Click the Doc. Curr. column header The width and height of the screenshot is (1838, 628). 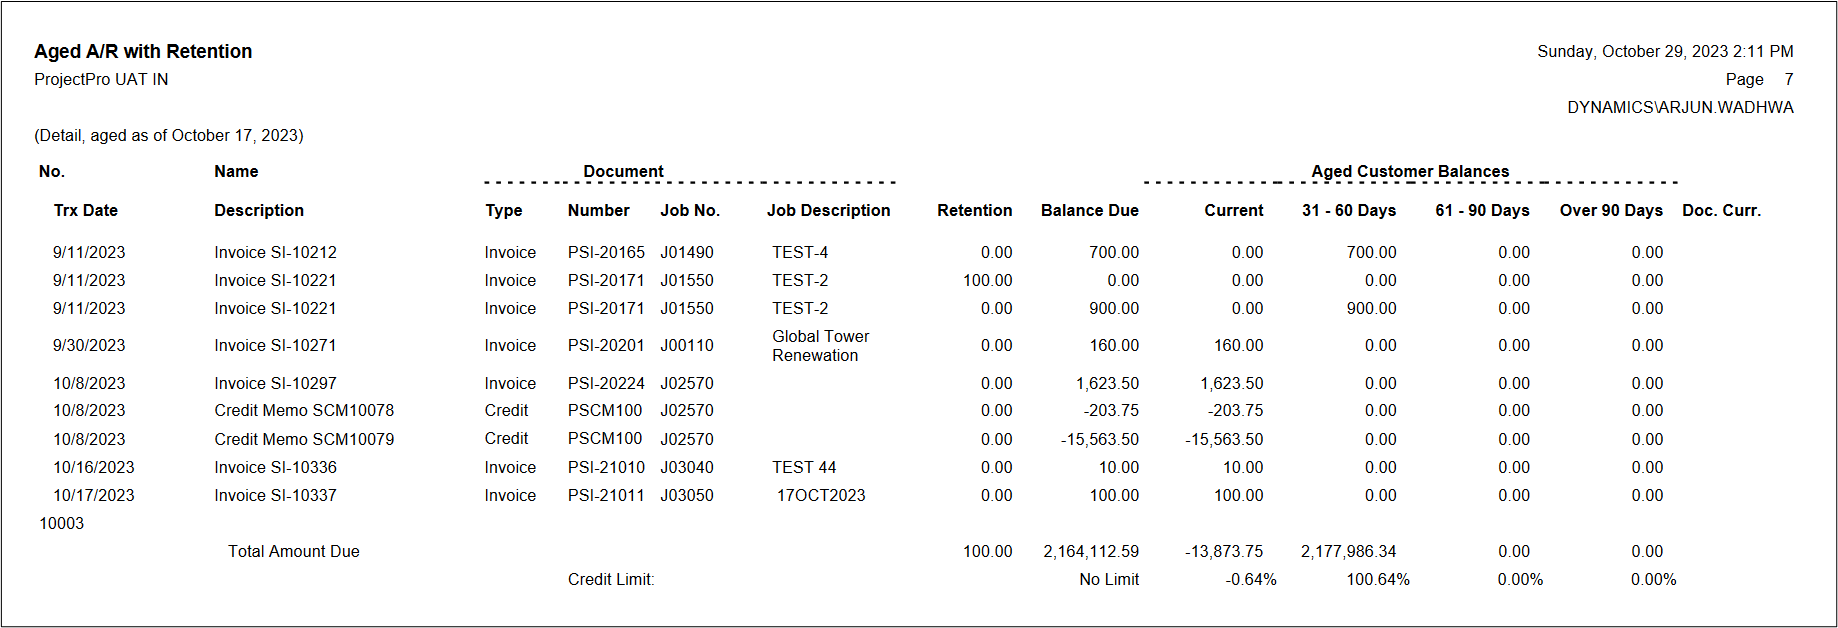tap(1721, 211)
